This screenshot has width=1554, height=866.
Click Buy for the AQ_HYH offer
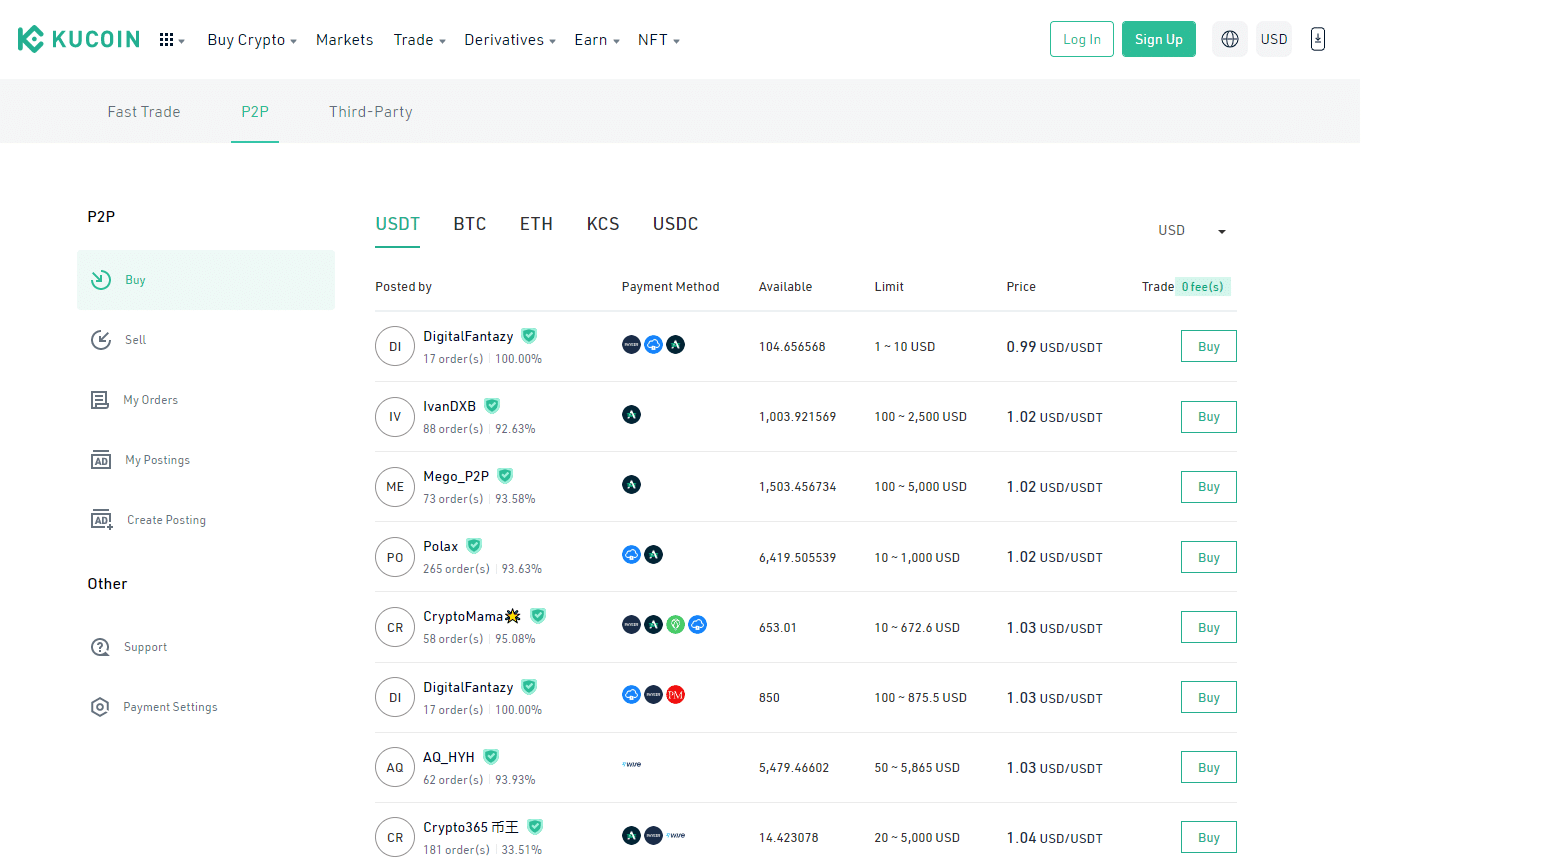coord(1209,768)
